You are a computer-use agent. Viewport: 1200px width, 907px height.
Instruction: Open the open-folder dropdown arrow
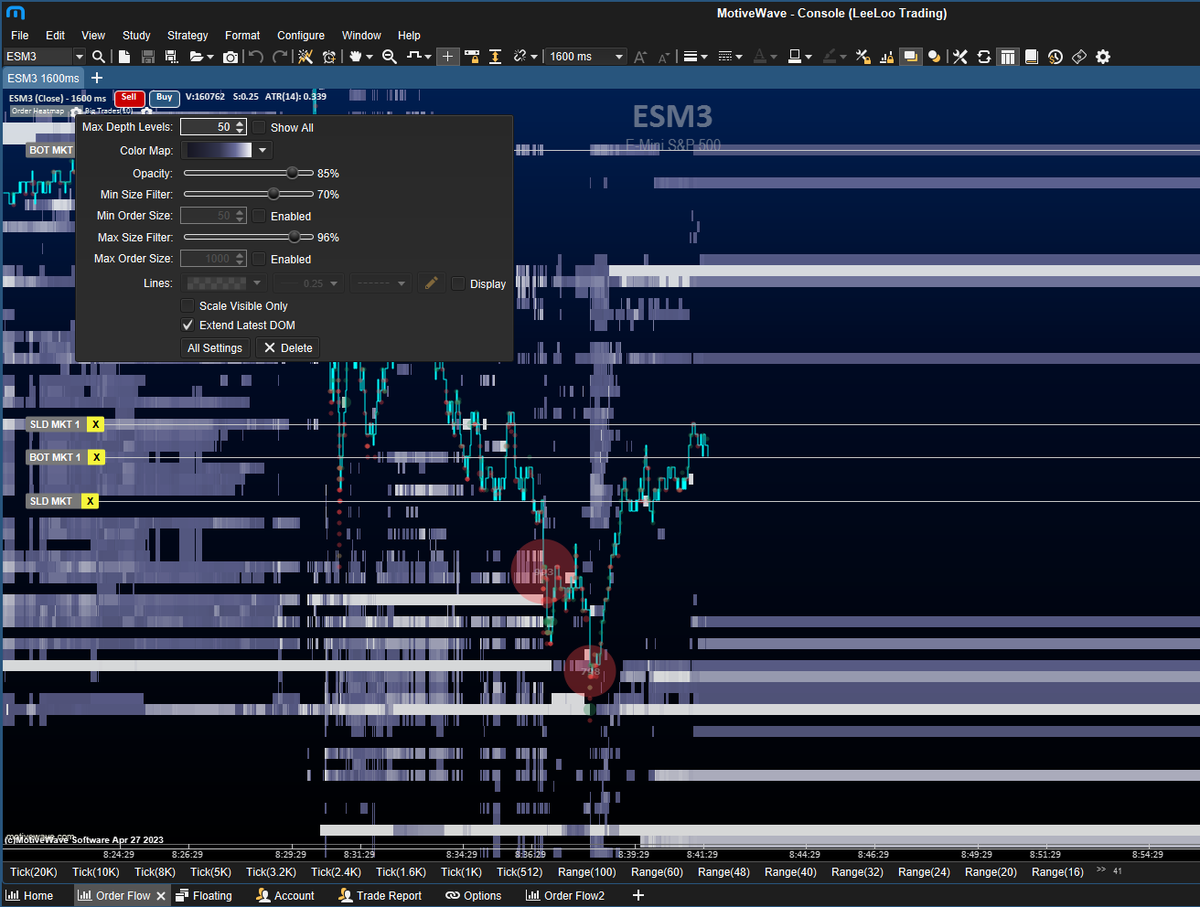[210, 57]
